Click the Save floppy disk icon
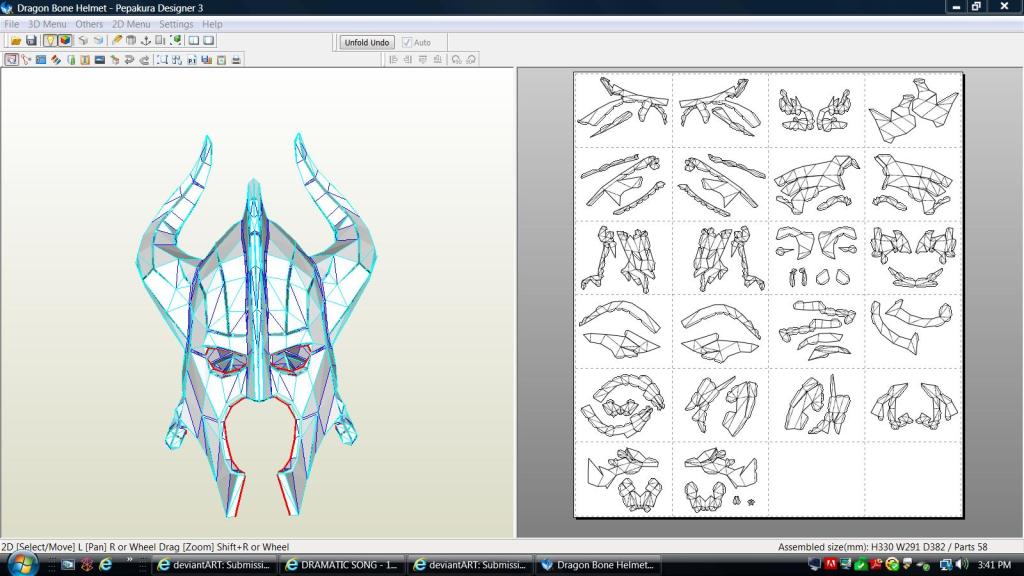The height and width of the screenshot is (576, 1024). (x=31, y=40)
